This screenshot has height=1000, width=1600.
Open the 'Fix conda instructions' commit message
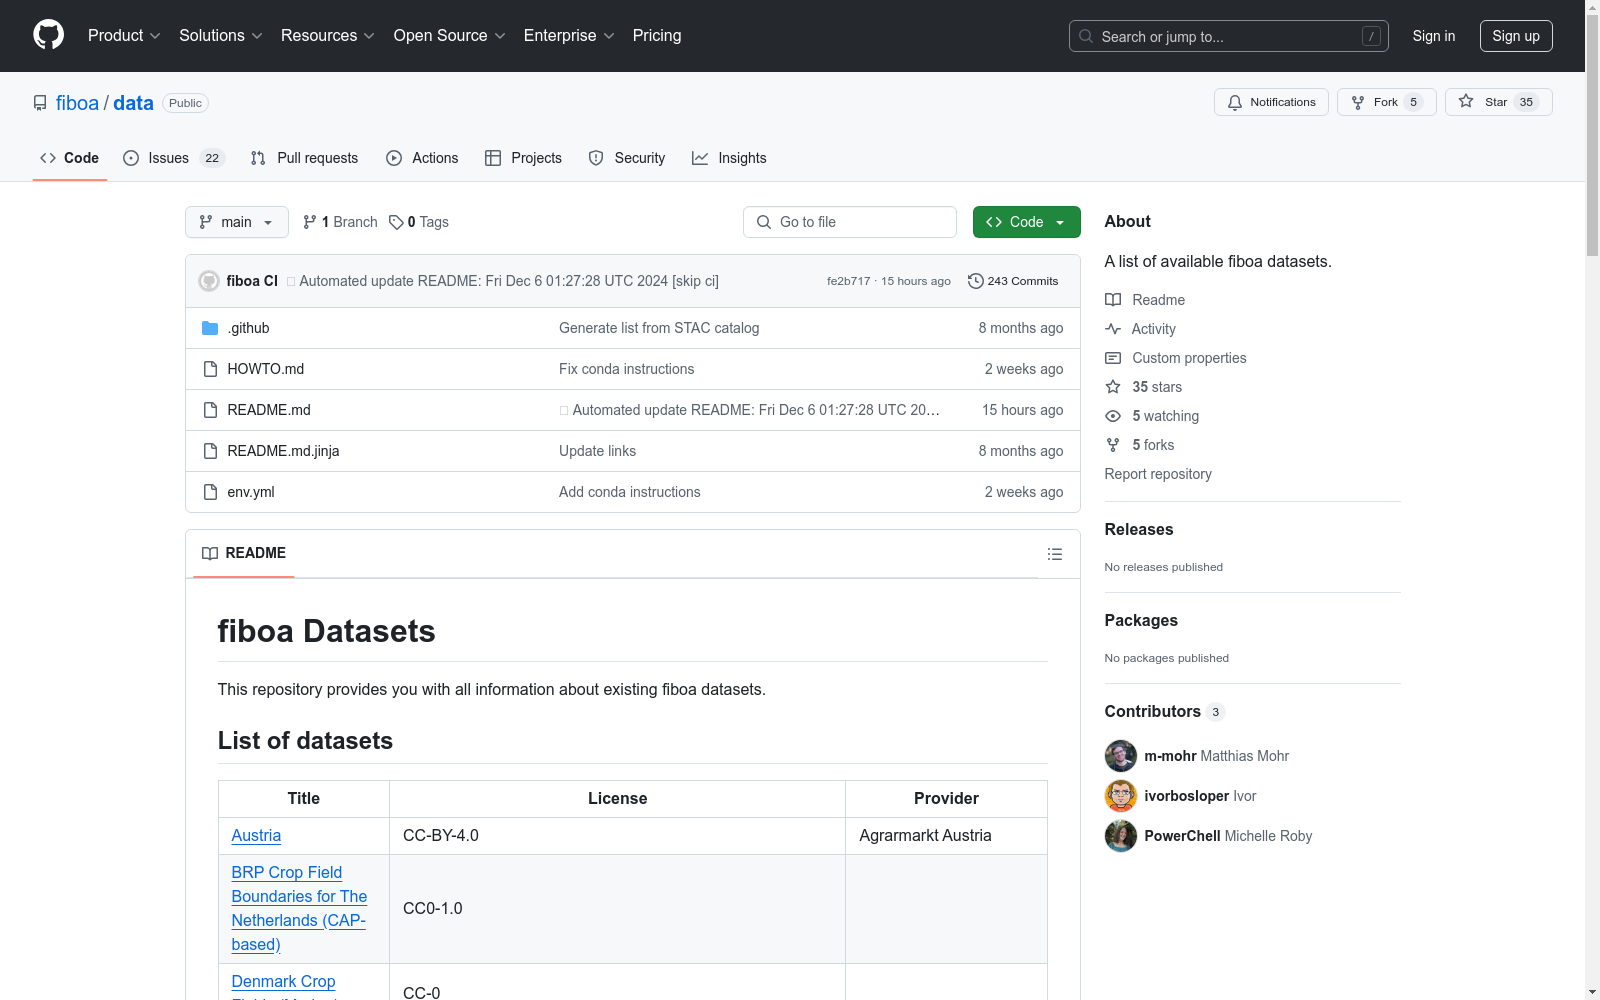tap(627, 369)
